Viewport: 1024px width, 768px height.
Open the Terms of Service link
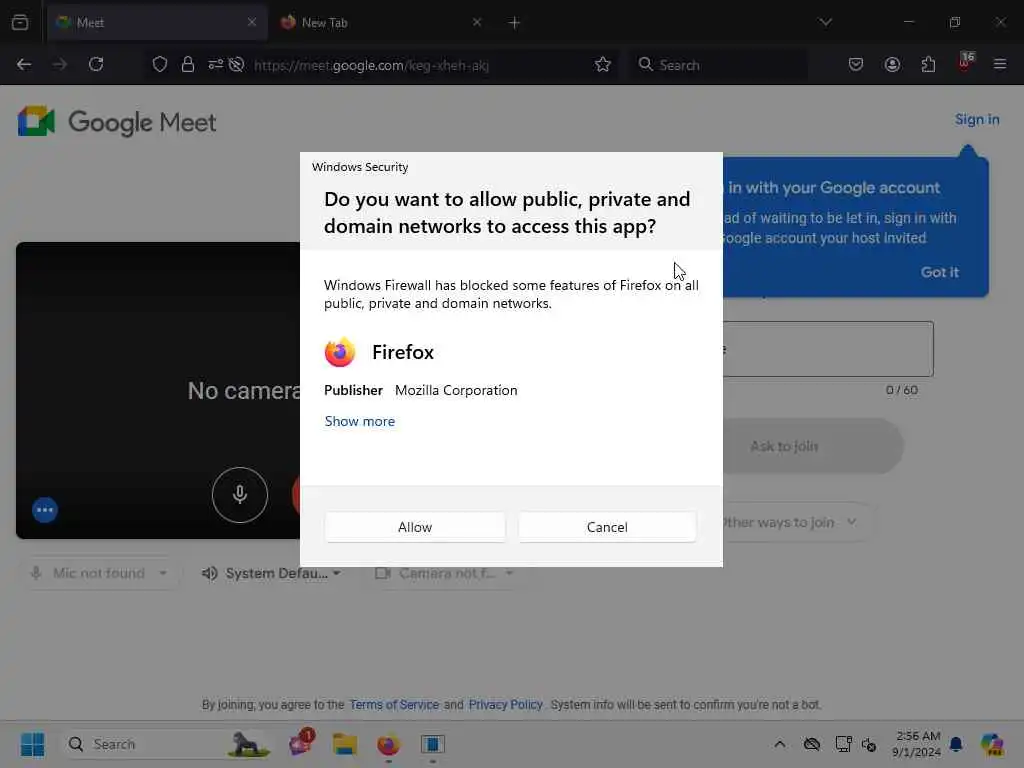(x=394, y=705)
